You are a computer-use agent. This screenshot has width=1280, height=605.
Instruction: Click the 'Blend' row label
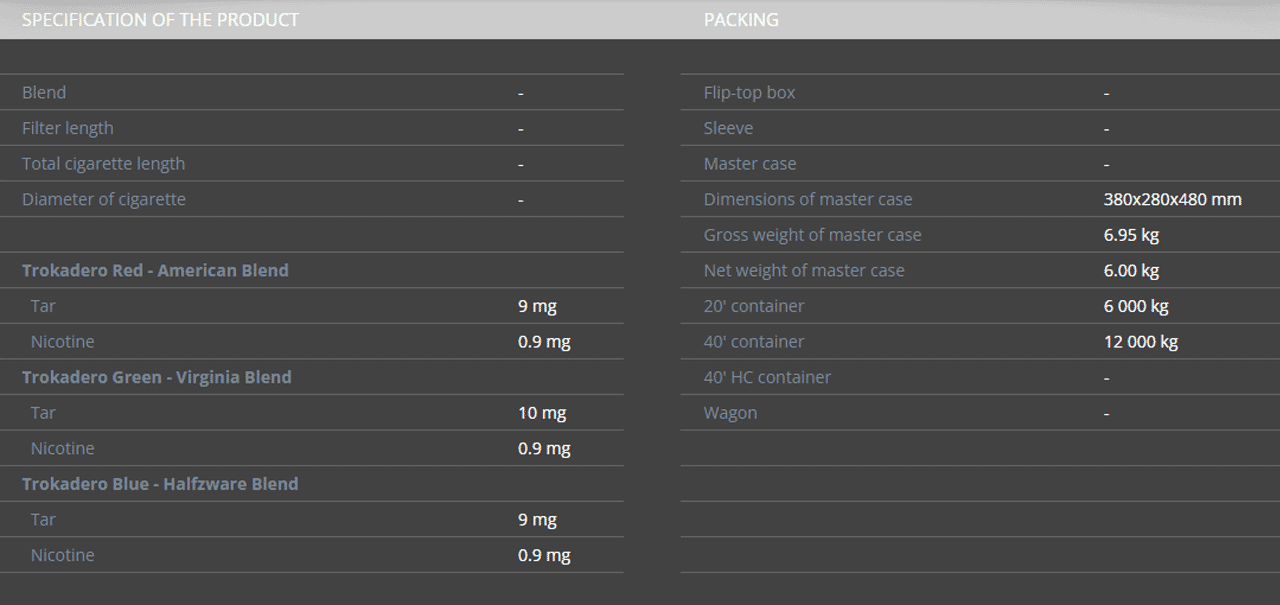pos(44,92)
